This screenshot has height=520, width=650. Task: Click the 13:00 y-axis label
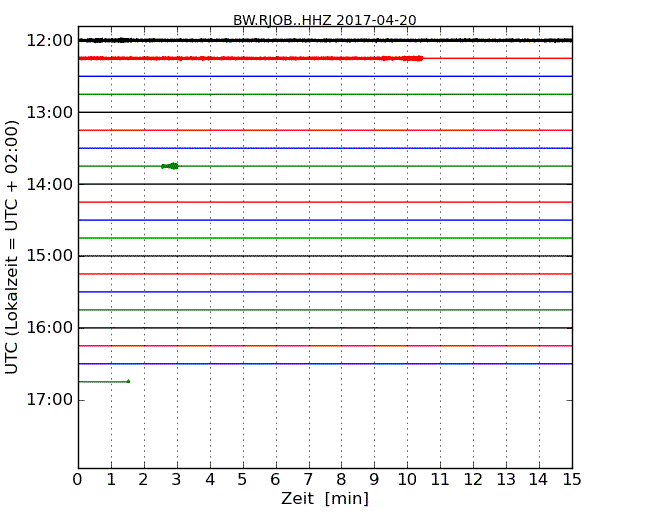click(x=49, y=112)
